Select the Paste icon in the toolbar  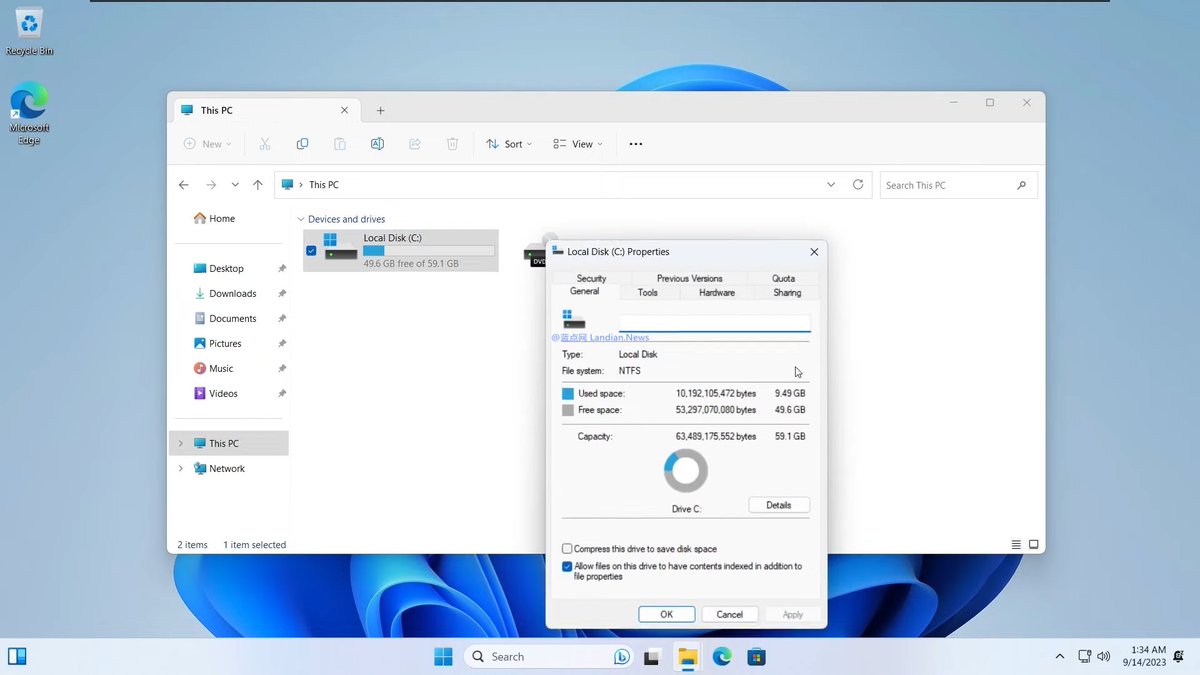pyautogui.click(x=339, y=143)
